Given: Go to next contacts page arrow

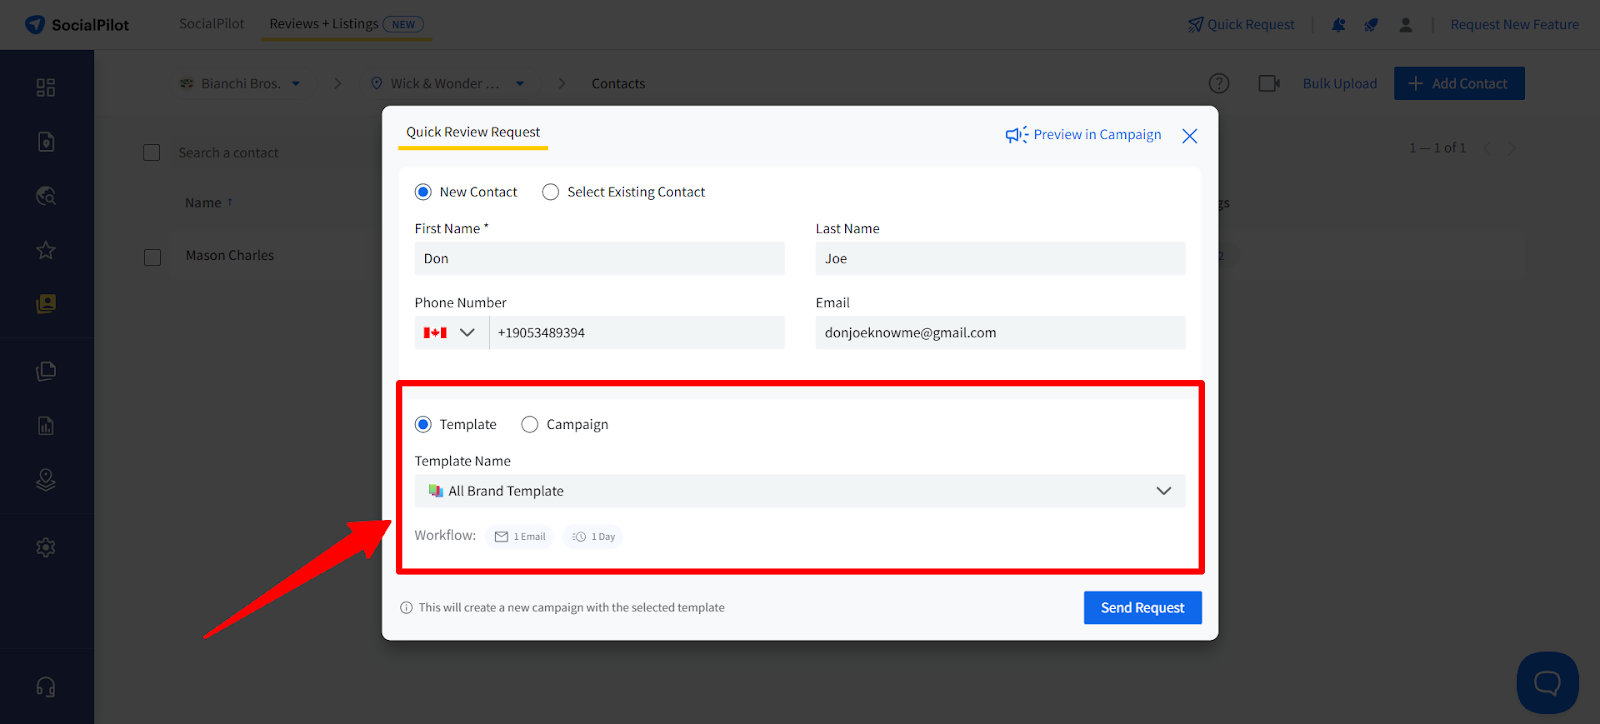Looking at the screenshot, I should click(1512, 148).
